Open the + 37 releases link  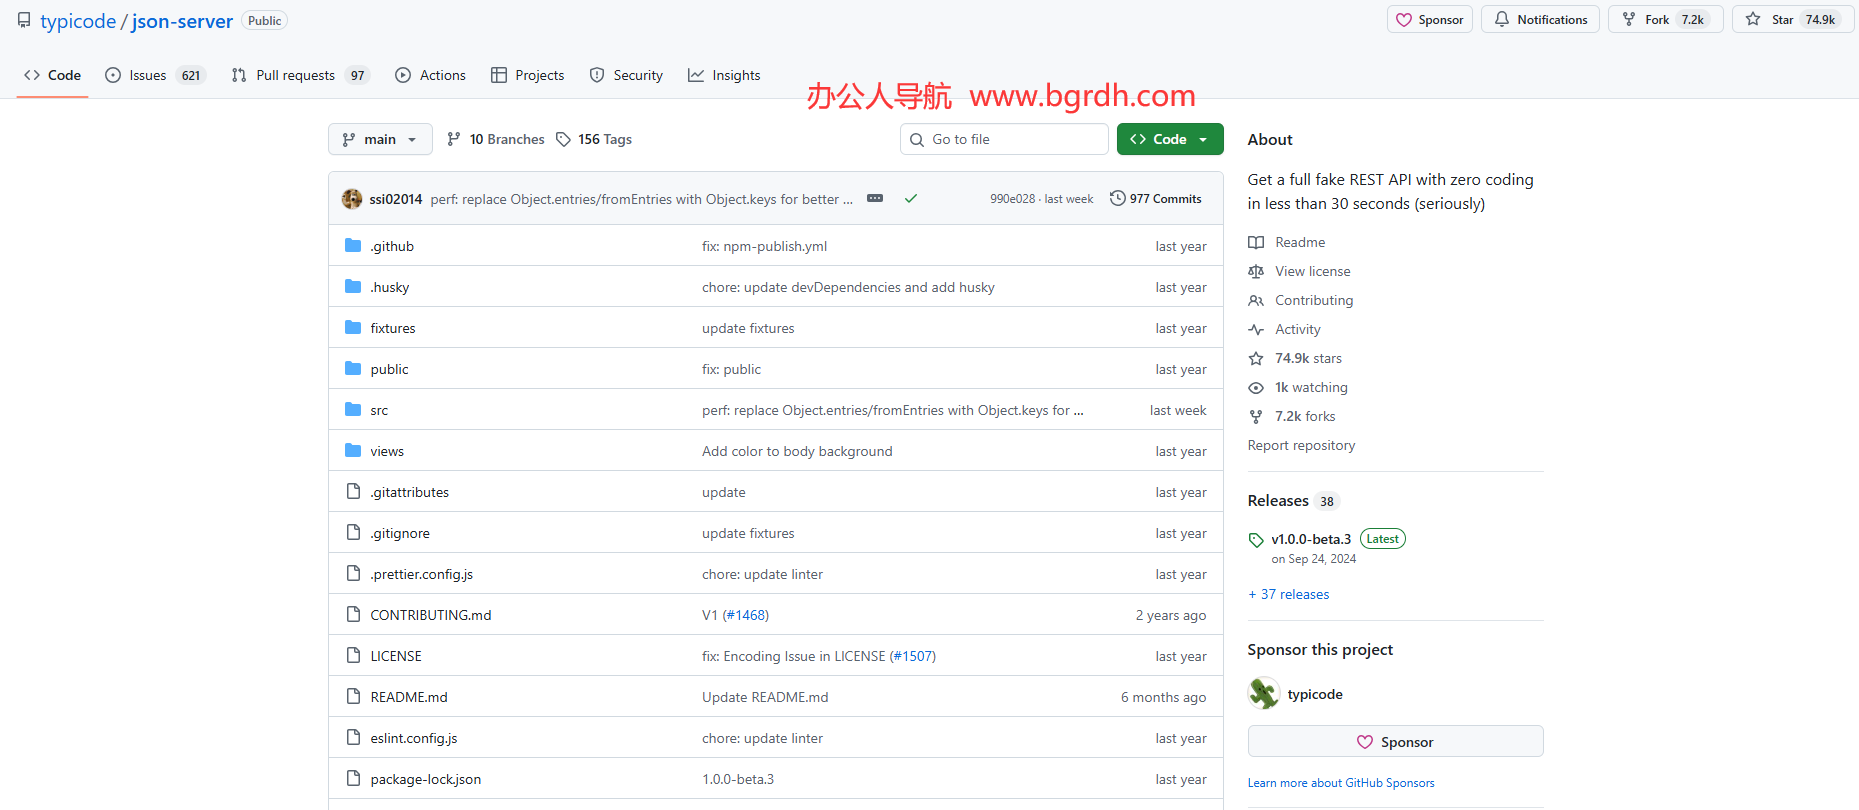click(1289, 594)
